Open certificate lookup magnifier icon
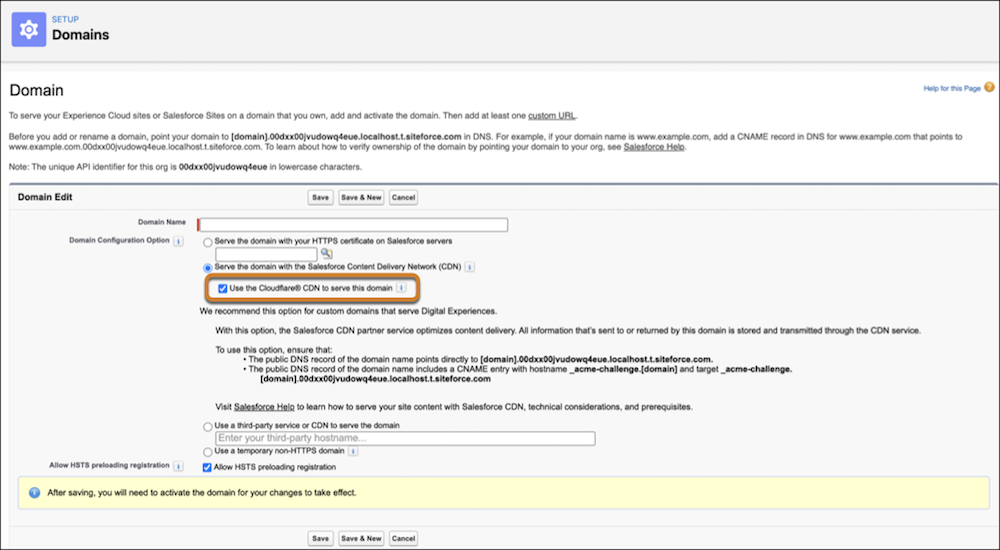The width and height of the screenshot is (1000, 550). [327, 253]
